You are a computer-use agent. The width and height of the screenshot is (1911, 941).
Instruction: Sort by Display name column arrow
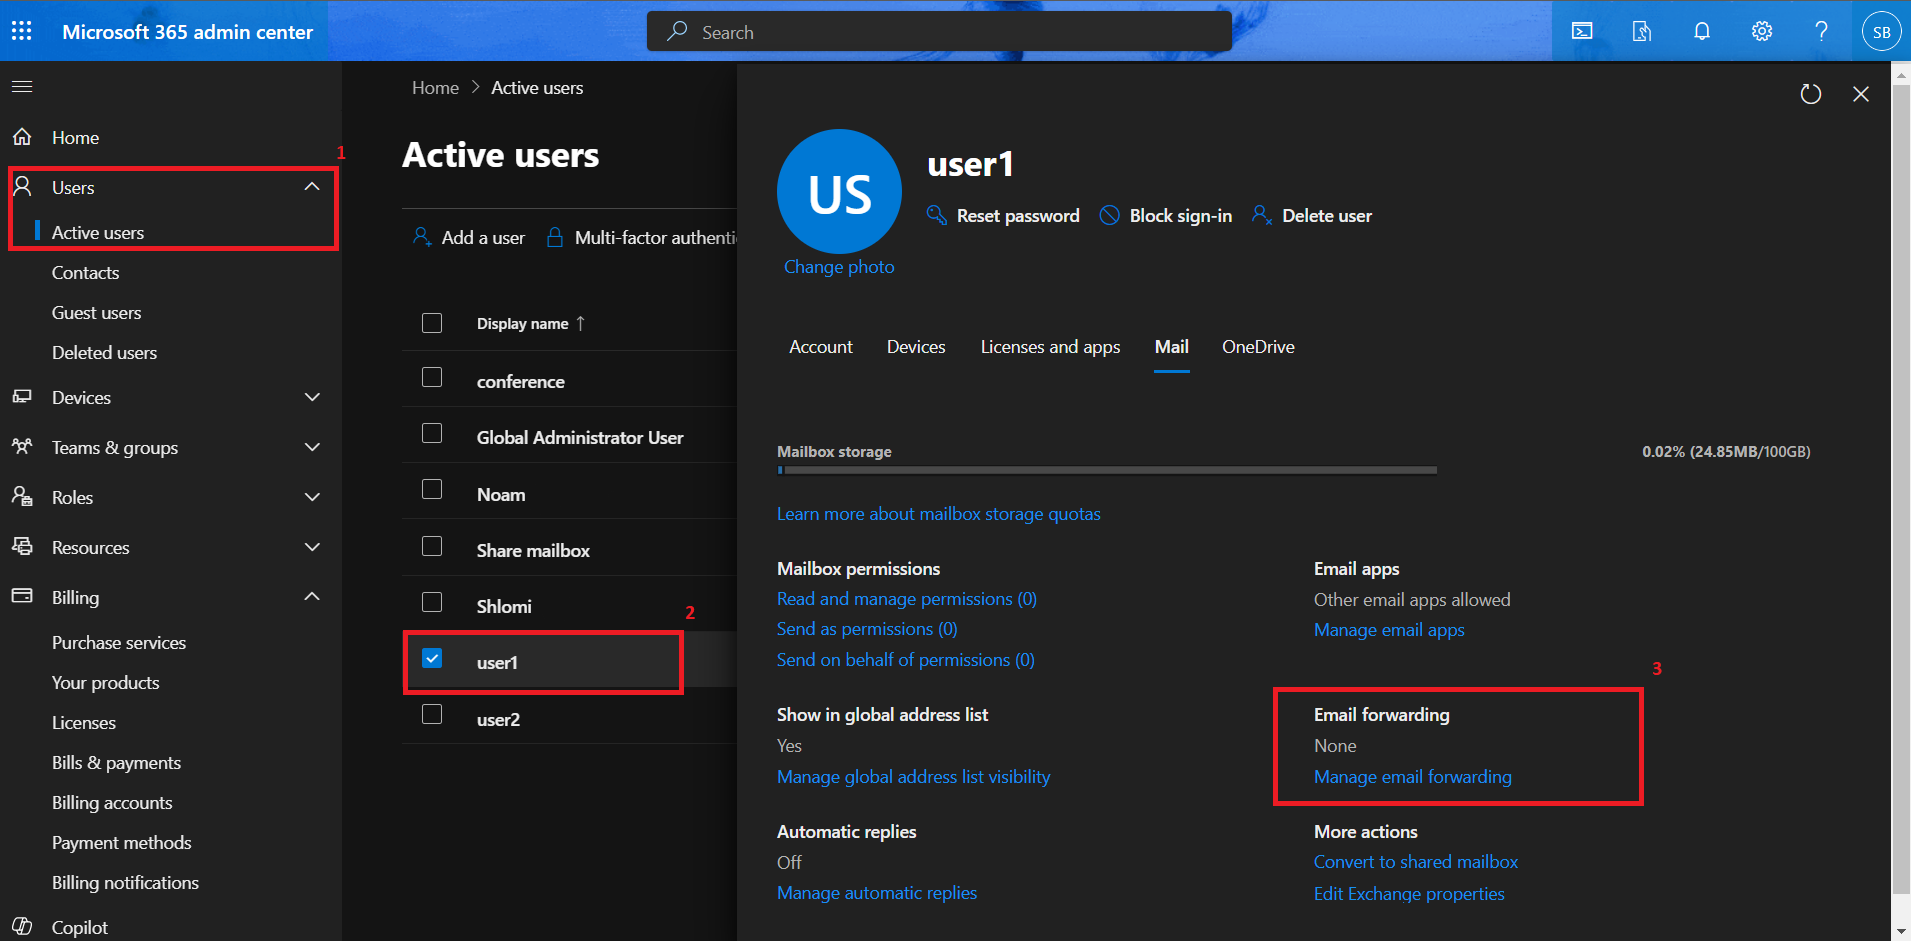(x=580, y=323)
